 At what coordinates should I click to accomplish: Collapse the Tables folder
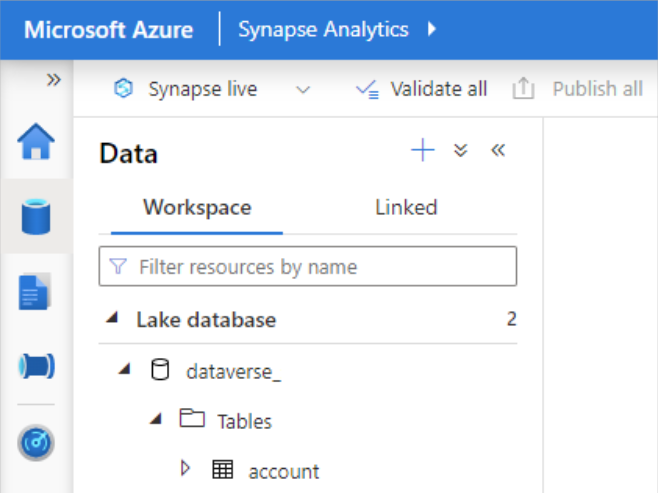click(x=155, y=419)
